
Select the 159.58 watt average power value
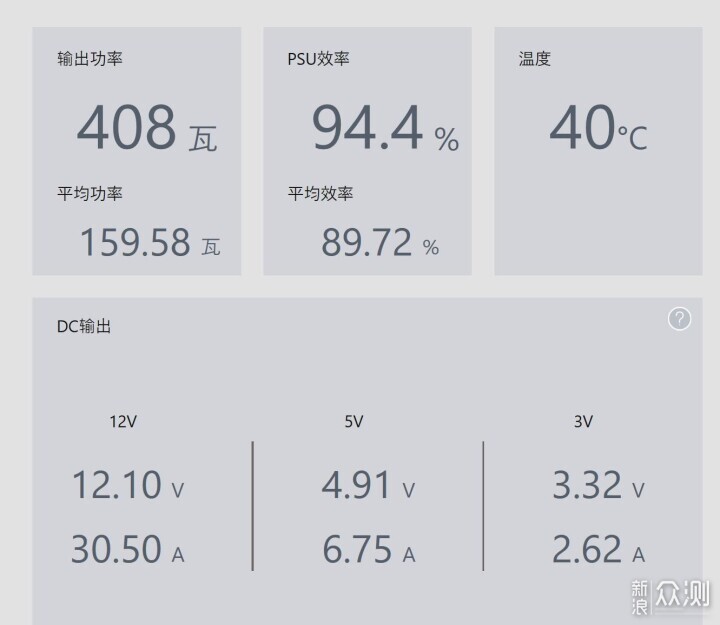pyautogui.click(x=150, y=242)
